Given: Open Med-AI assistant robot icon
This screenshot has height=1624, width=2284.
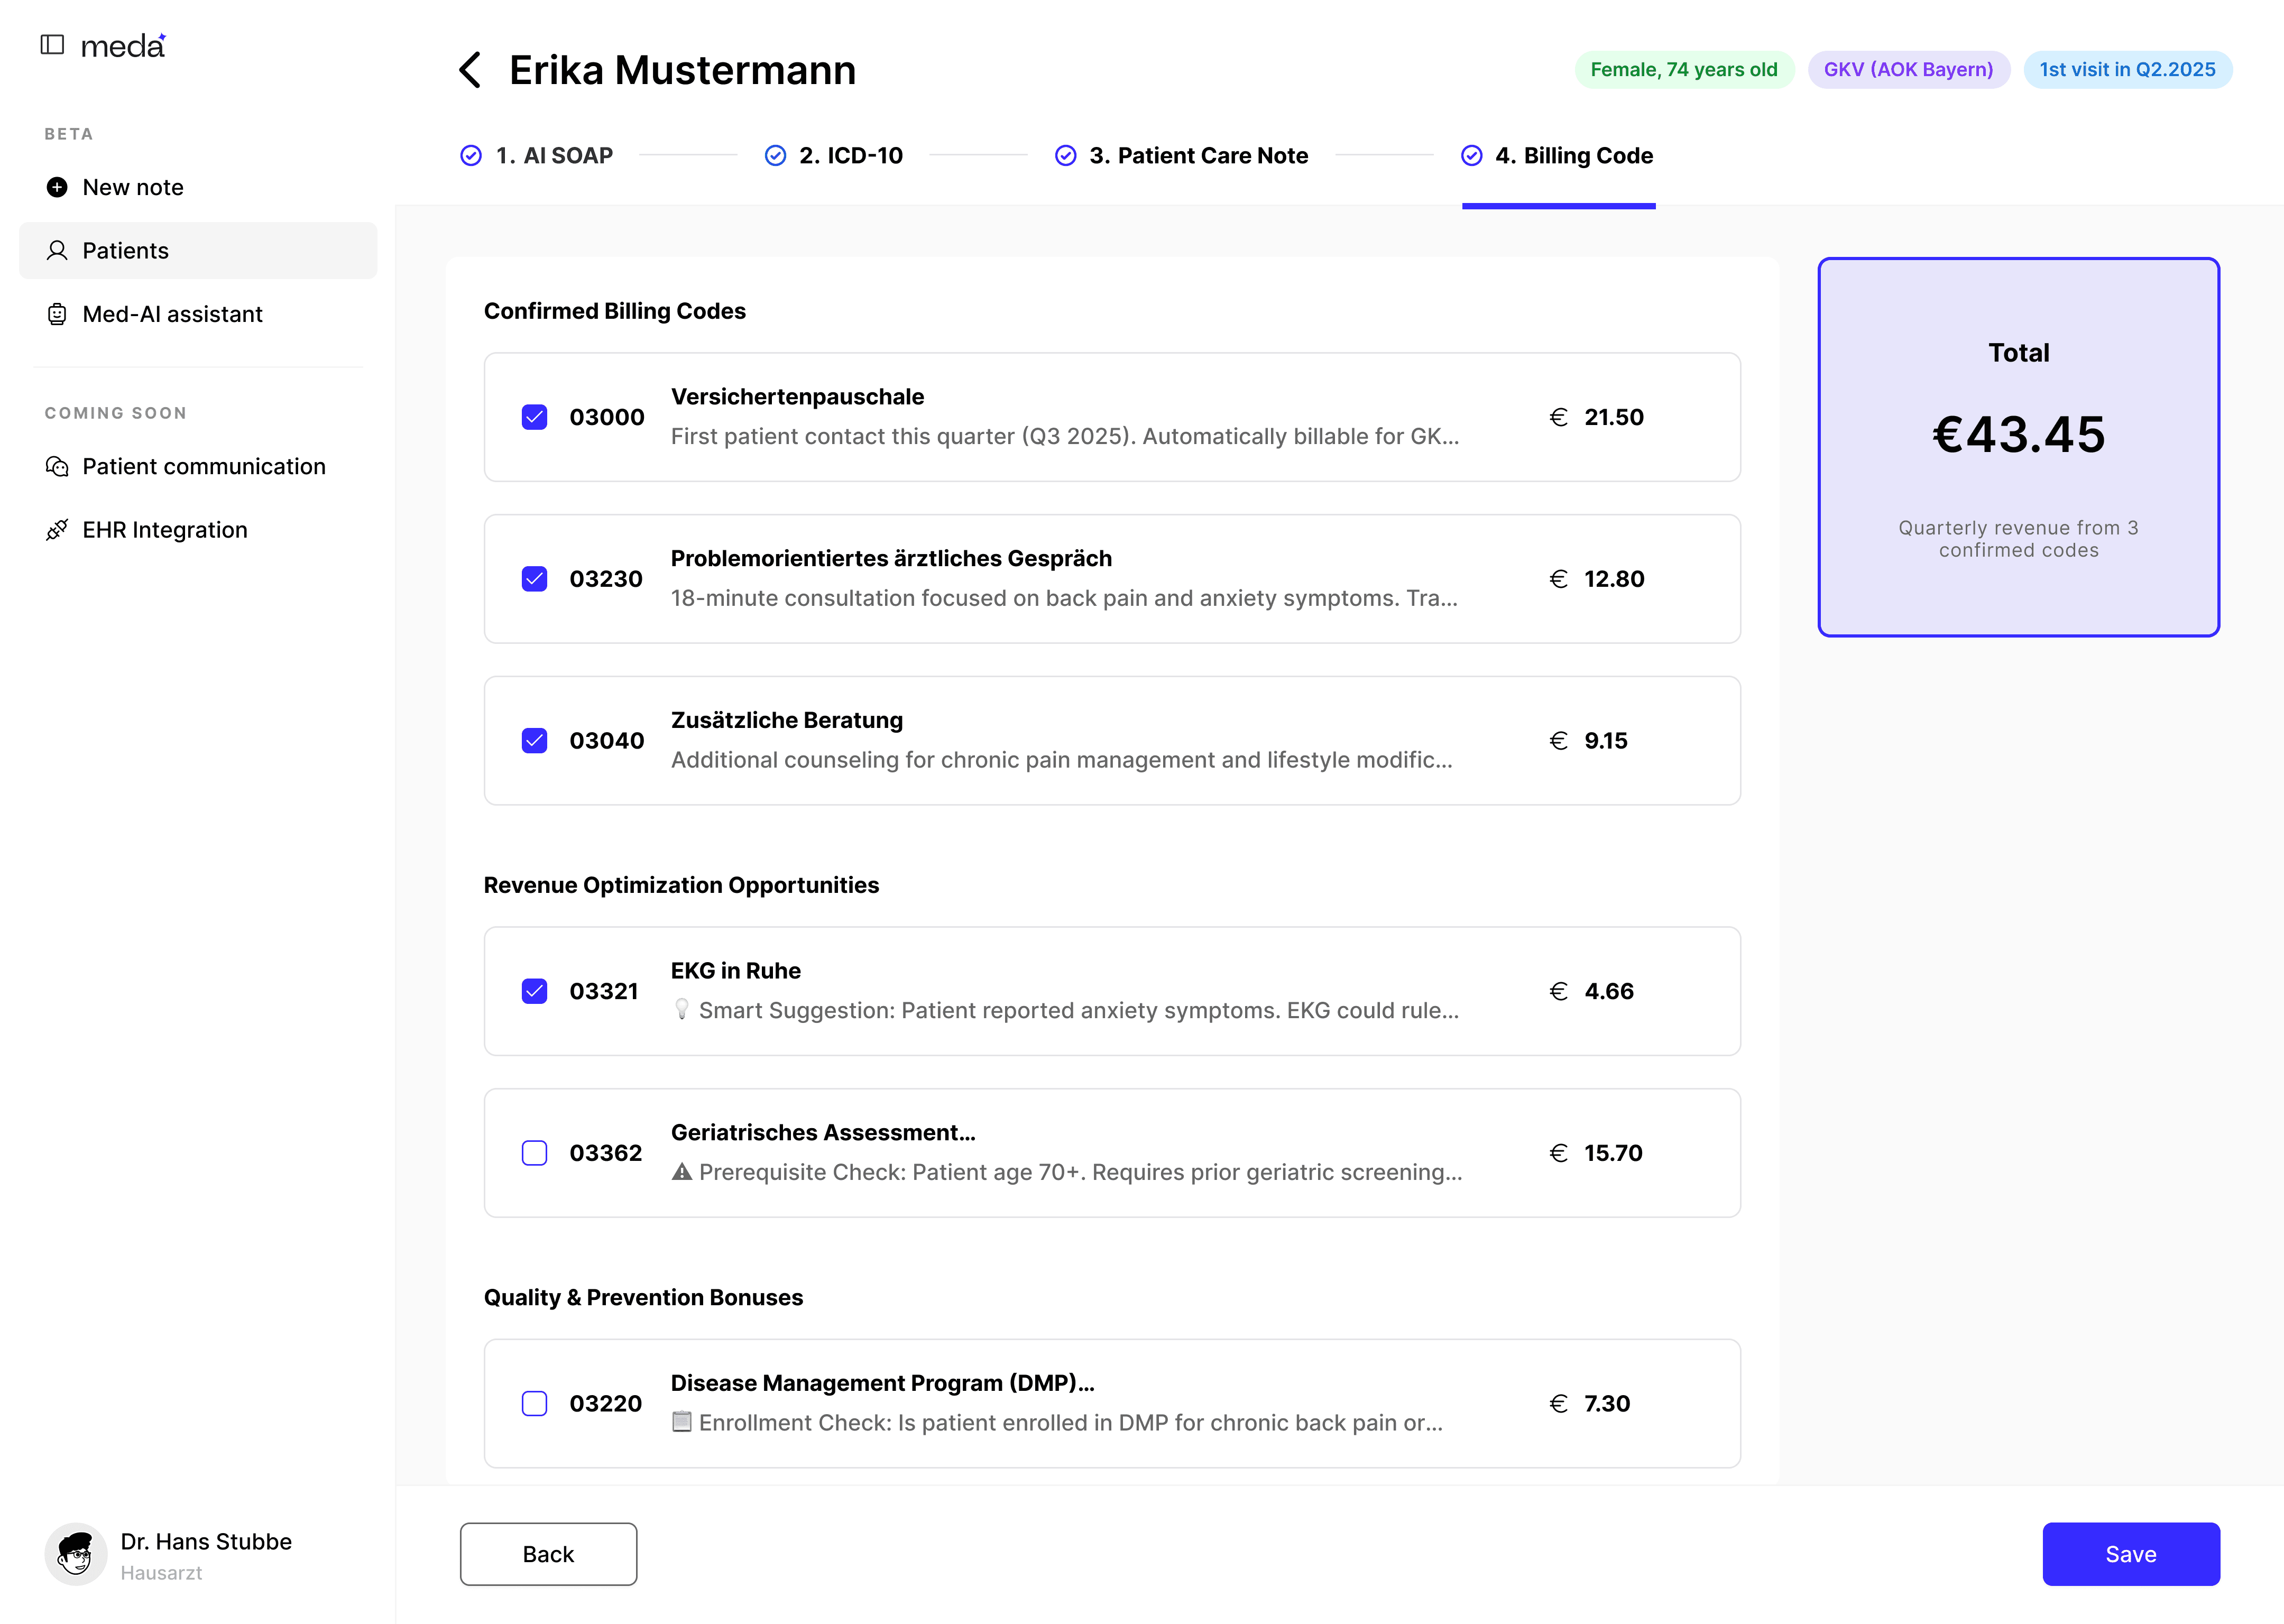Looking at the screenshot, I should (x=57, y=314).
